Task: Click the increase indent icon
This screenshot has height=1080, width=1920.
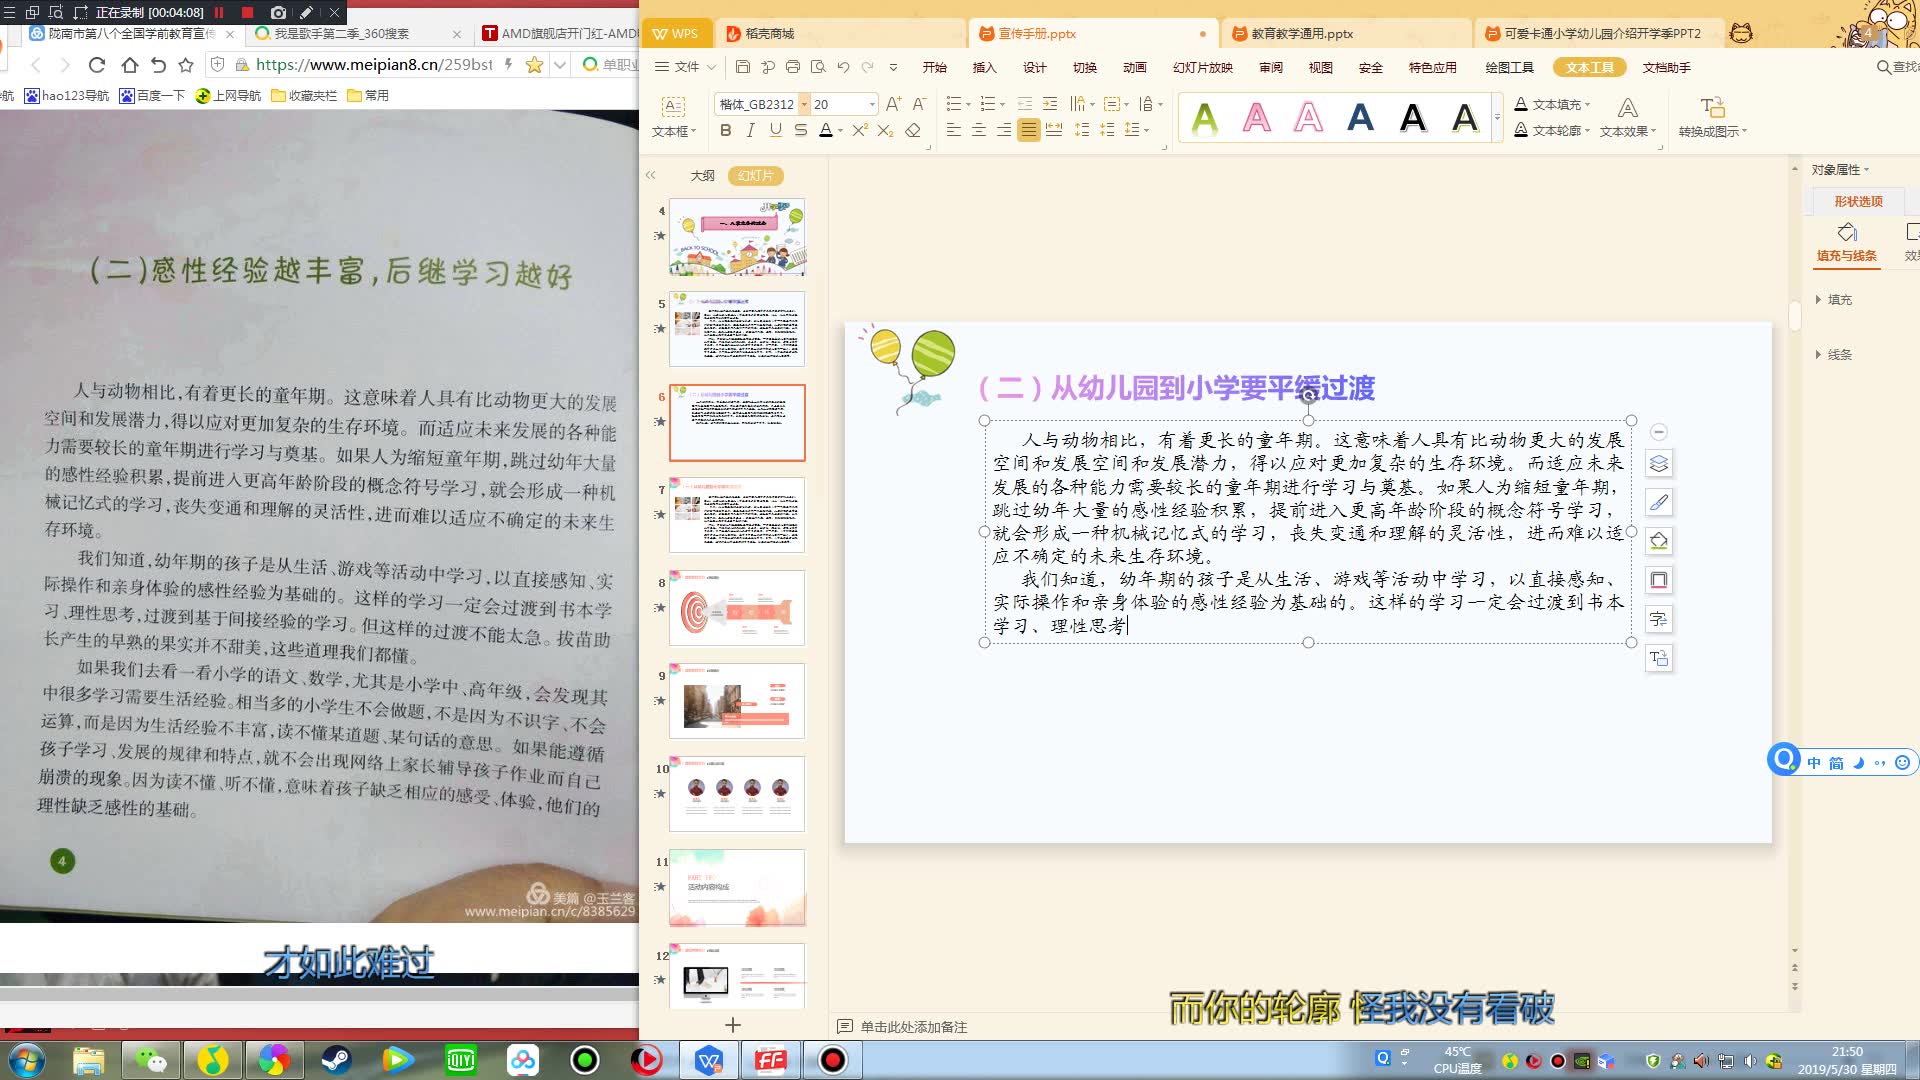Action: point(1049,104)
